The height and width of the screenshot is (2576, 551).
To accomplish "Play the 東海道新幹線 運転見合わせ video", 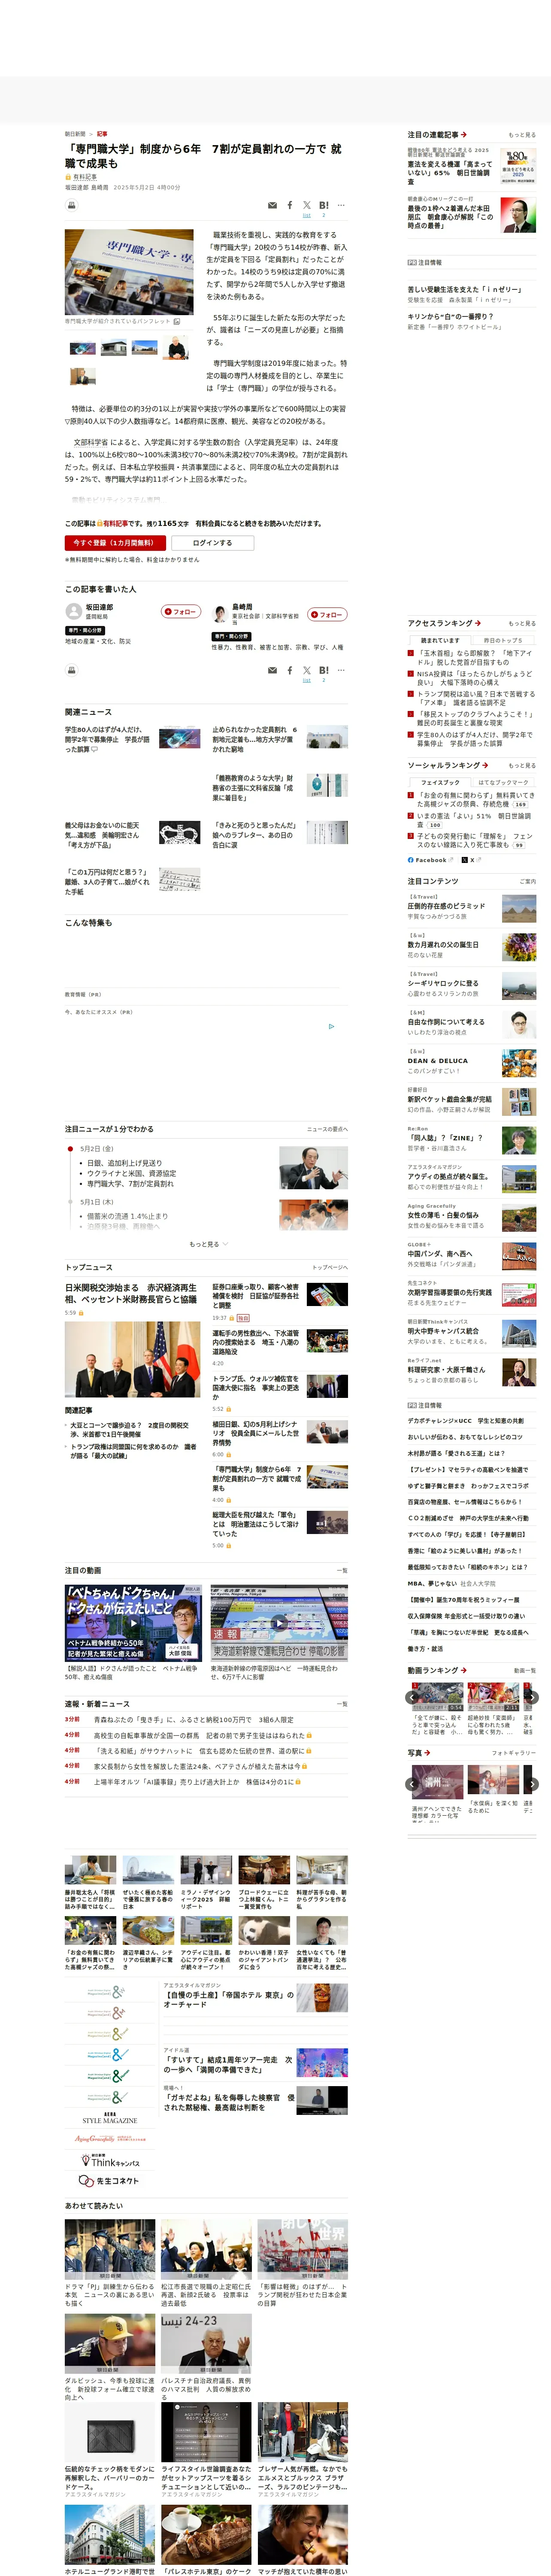I will tap(279, 1622).
